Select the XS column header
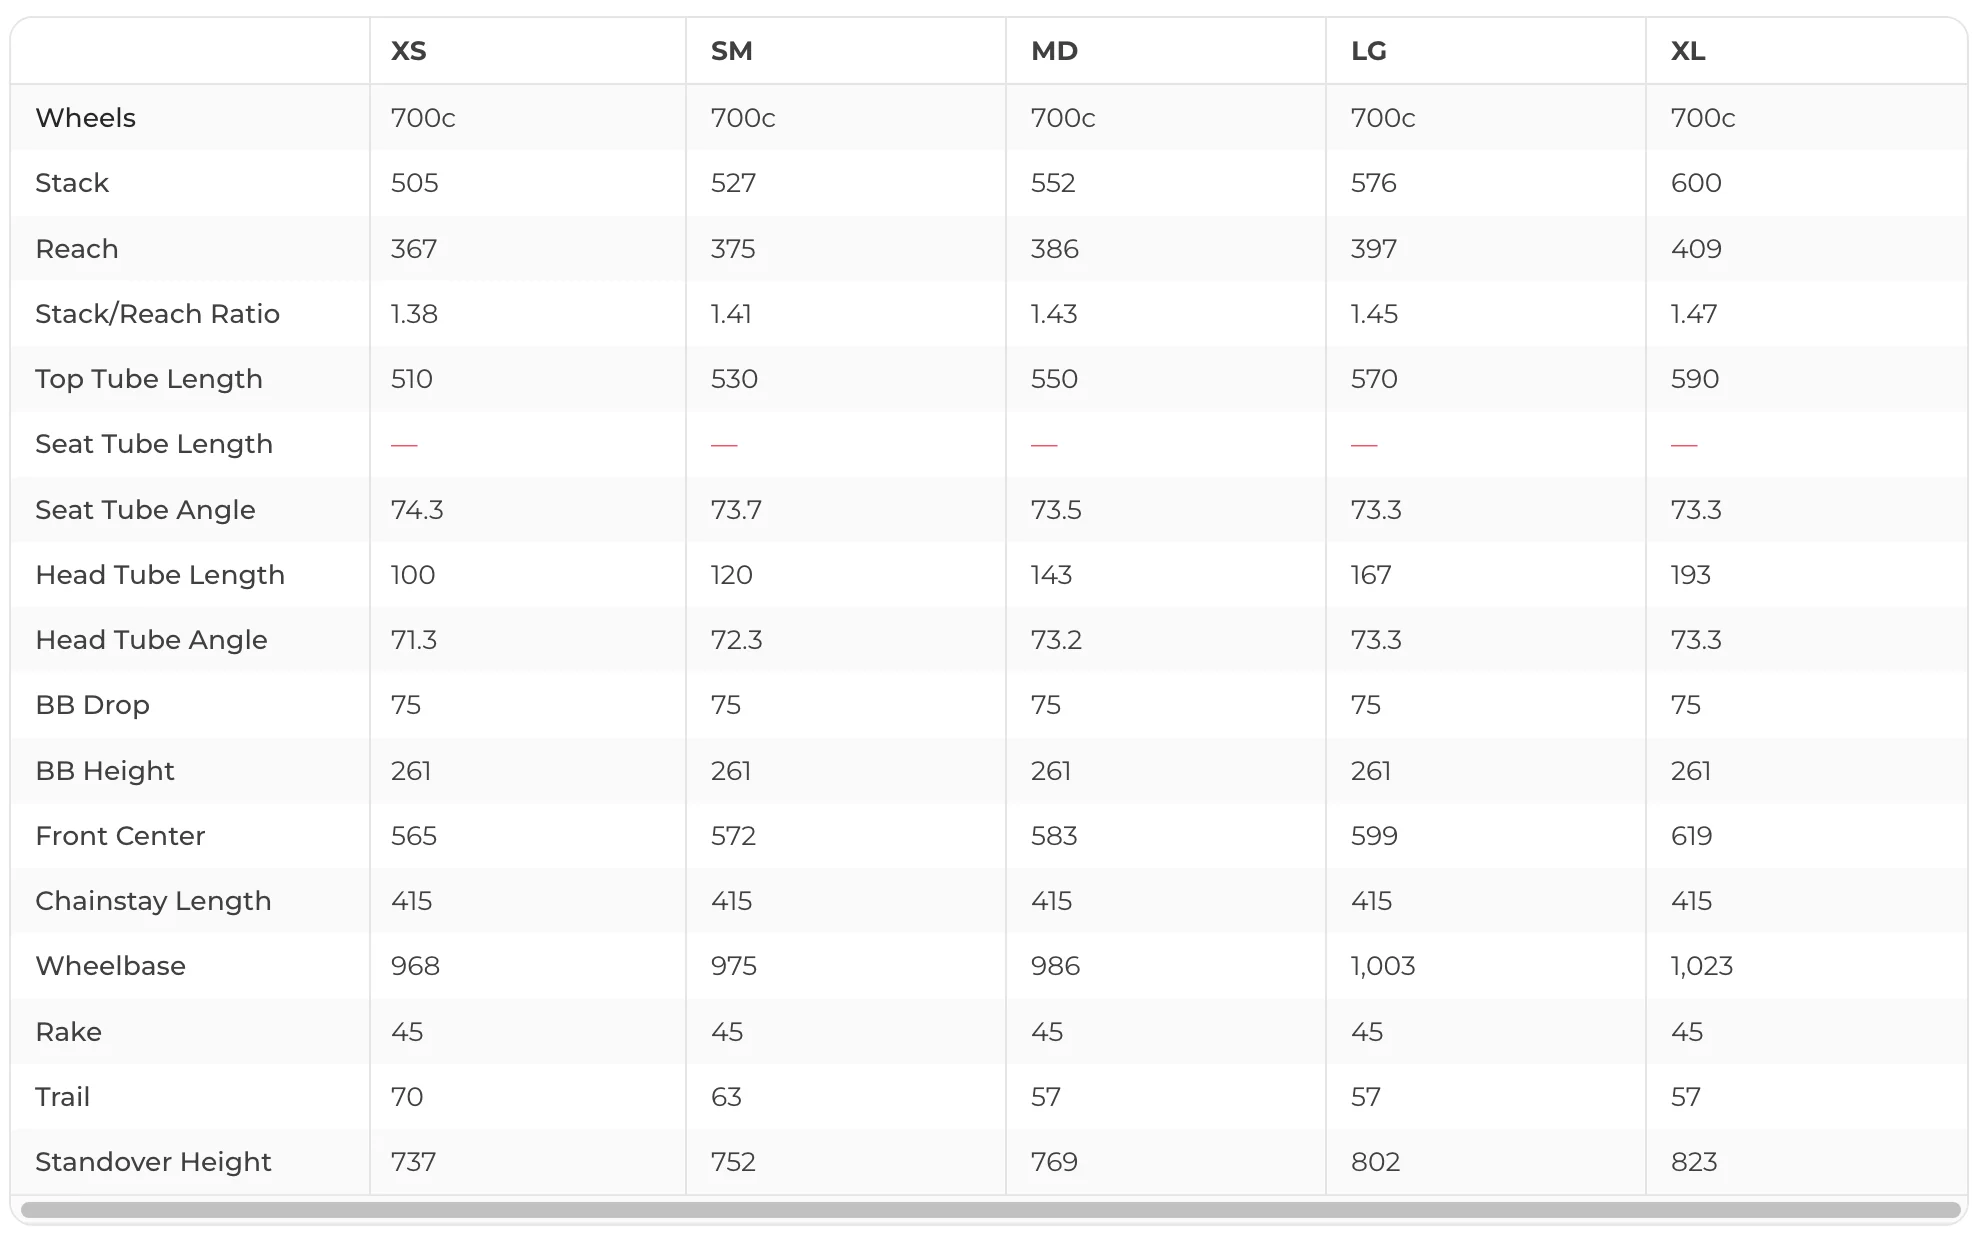Screen dimensions: 1984x1240 point(408,51)
